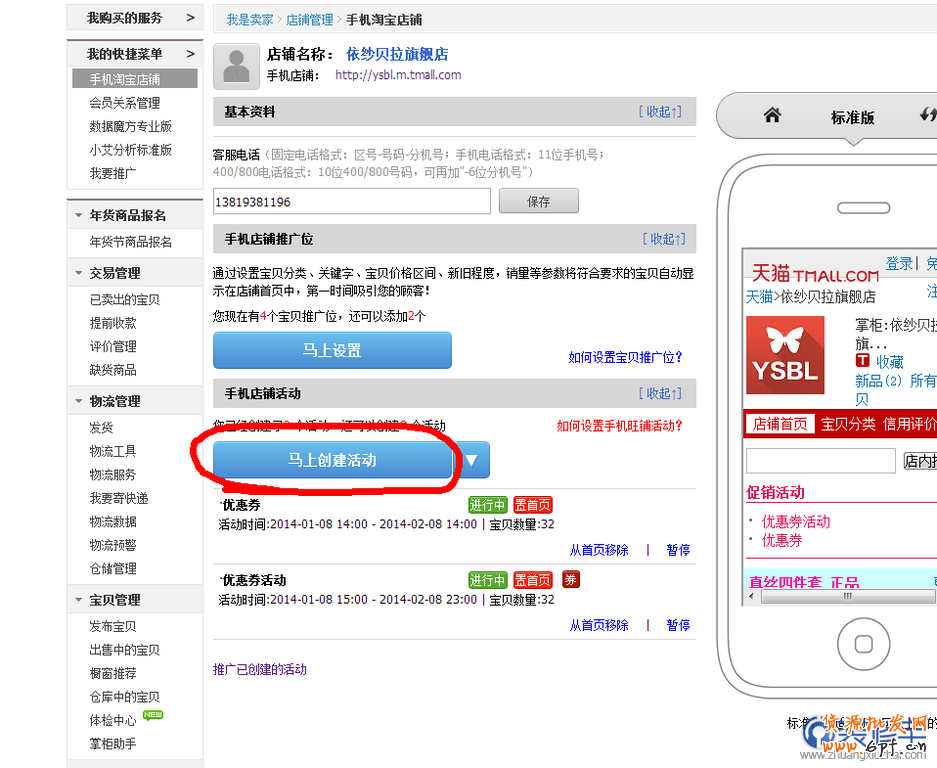Open 橱窗推荐 in sidebar
This screenshot has height=768, width=937.
tap(113, 673)
